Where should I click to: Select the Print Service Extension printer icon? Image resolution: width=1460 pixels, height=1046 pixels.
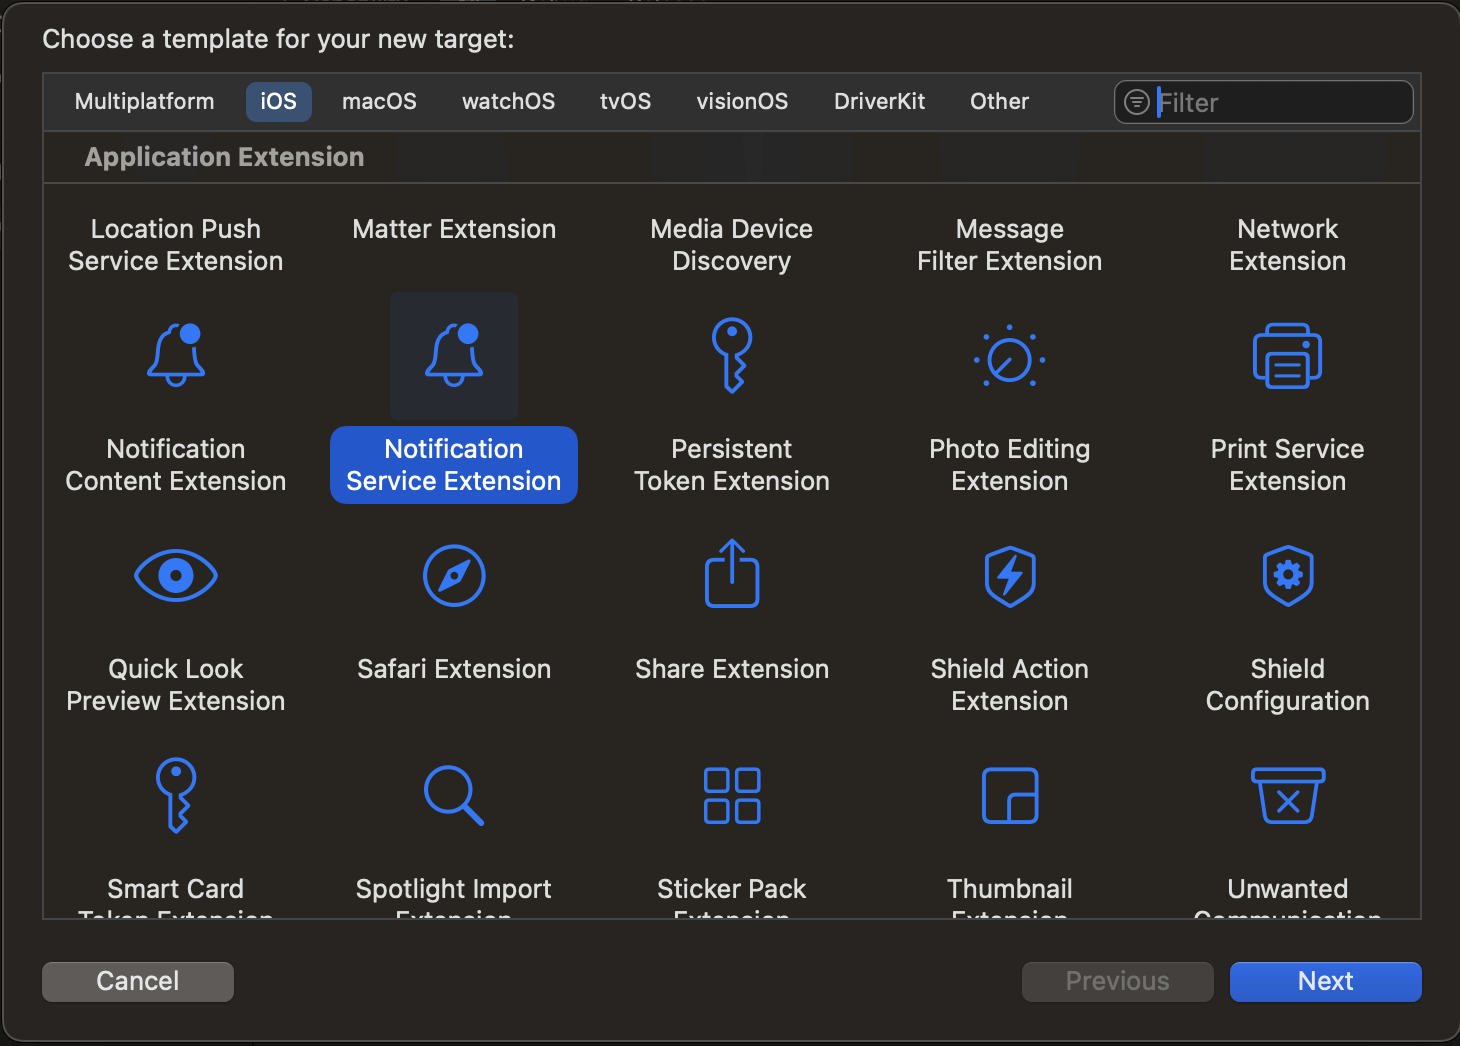1287,356
